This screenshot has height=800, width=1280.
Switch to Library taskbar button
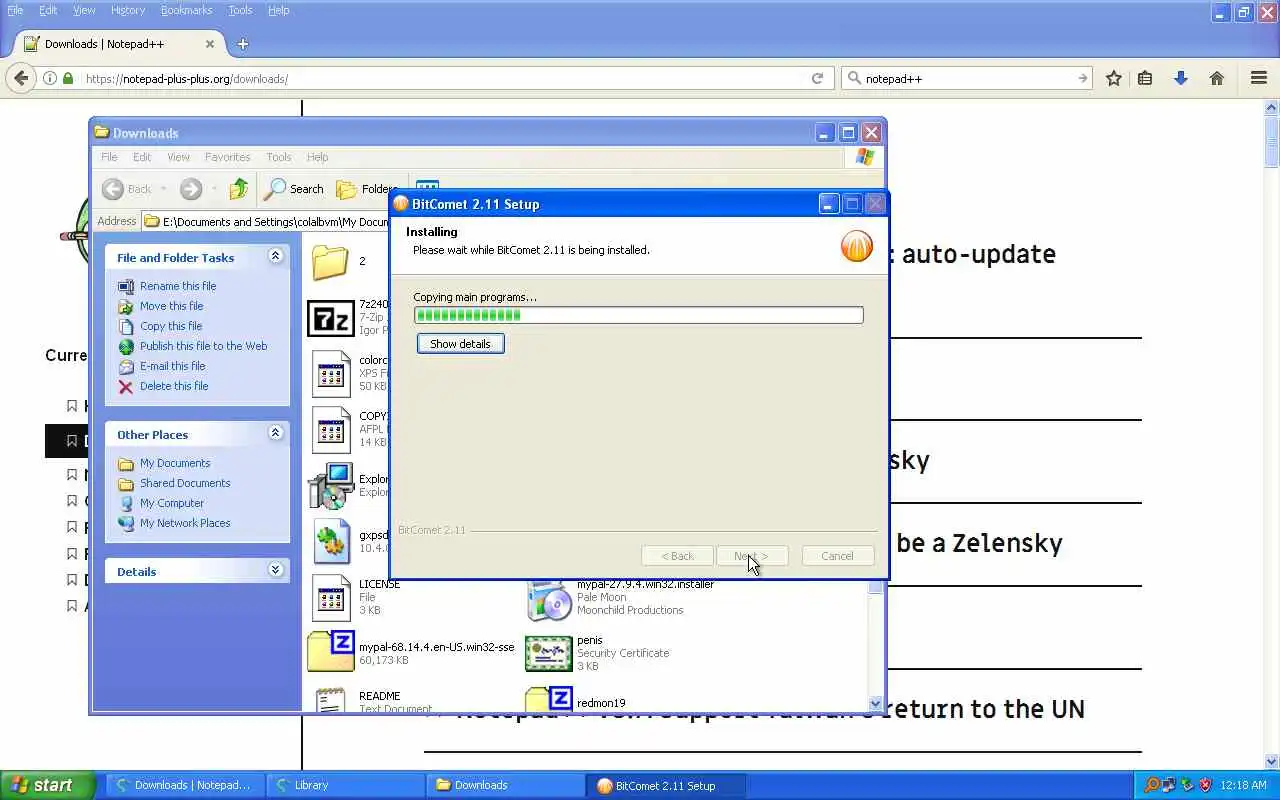point(345,785)
